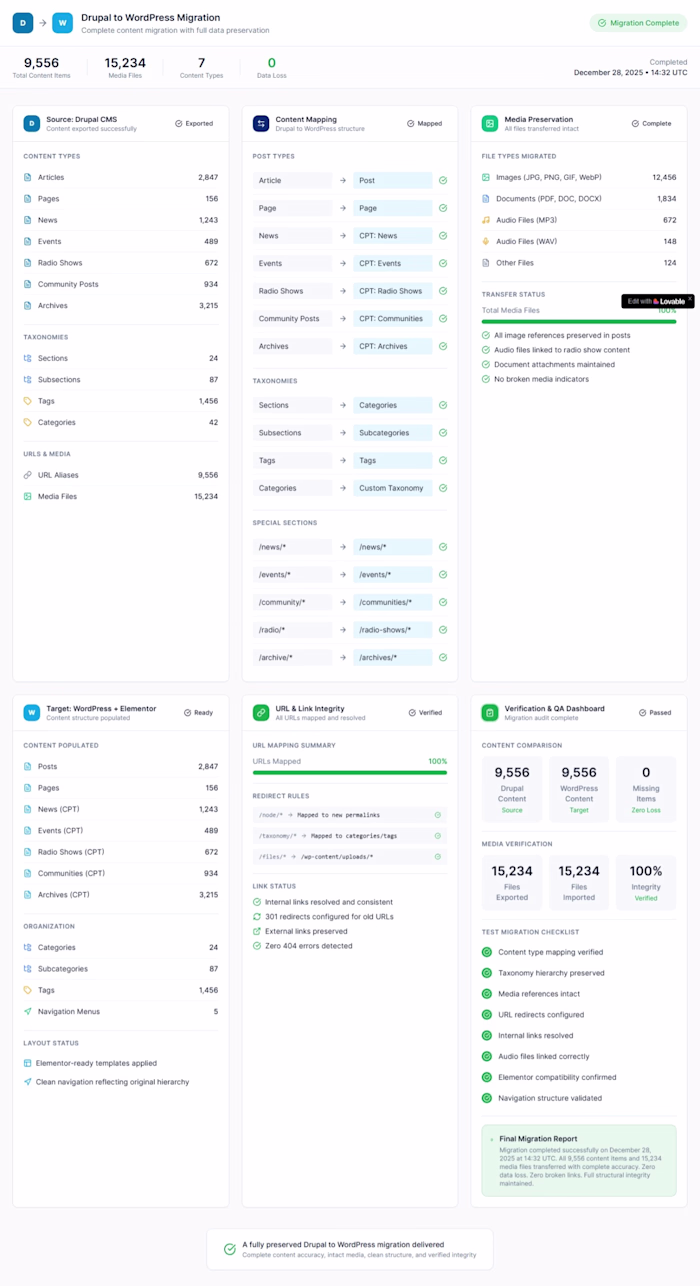Click the /files/* to /wp-content/uploads/ rule row

pyautogui.click(x=350, y=857)
